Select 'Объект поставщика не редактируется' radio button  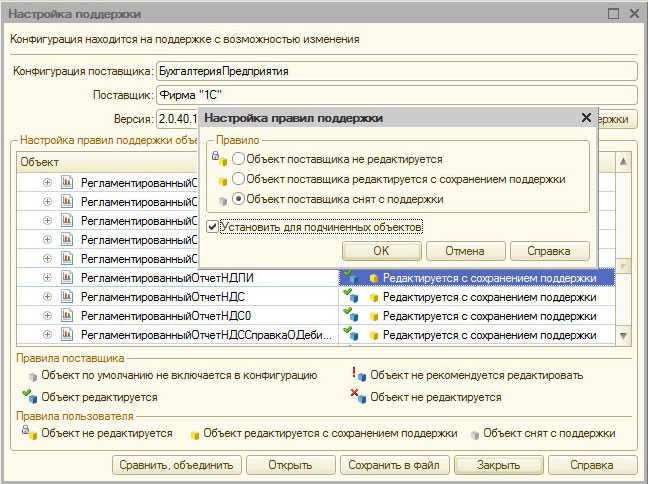tap(238, 159)
